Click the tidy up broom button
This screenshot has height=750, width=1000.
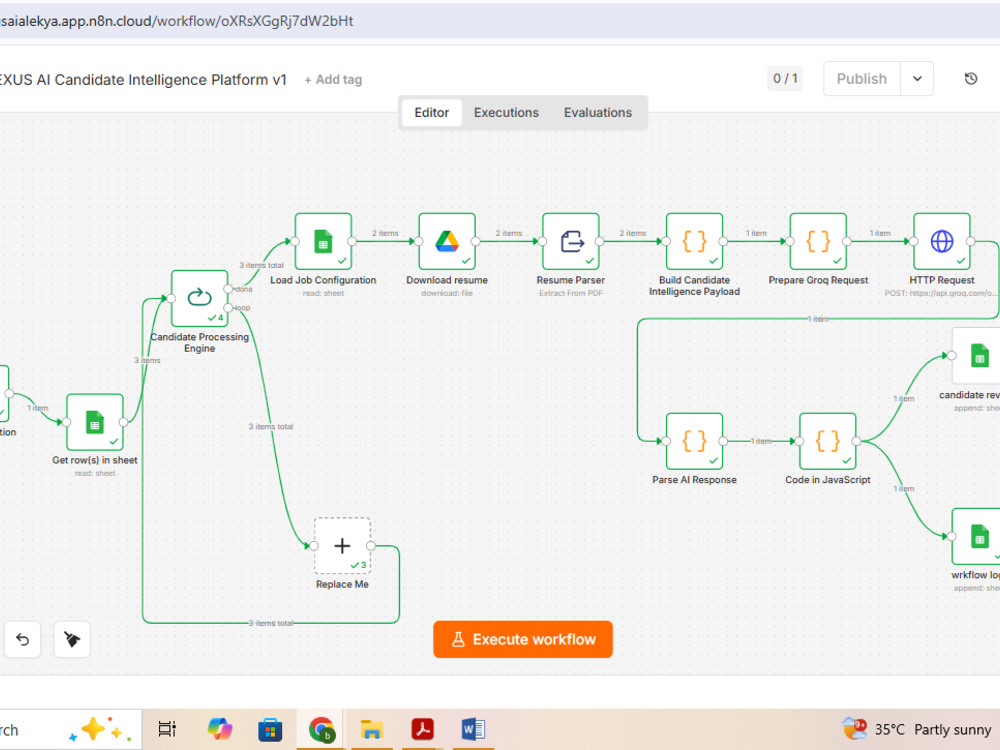(x=72, y=639)
